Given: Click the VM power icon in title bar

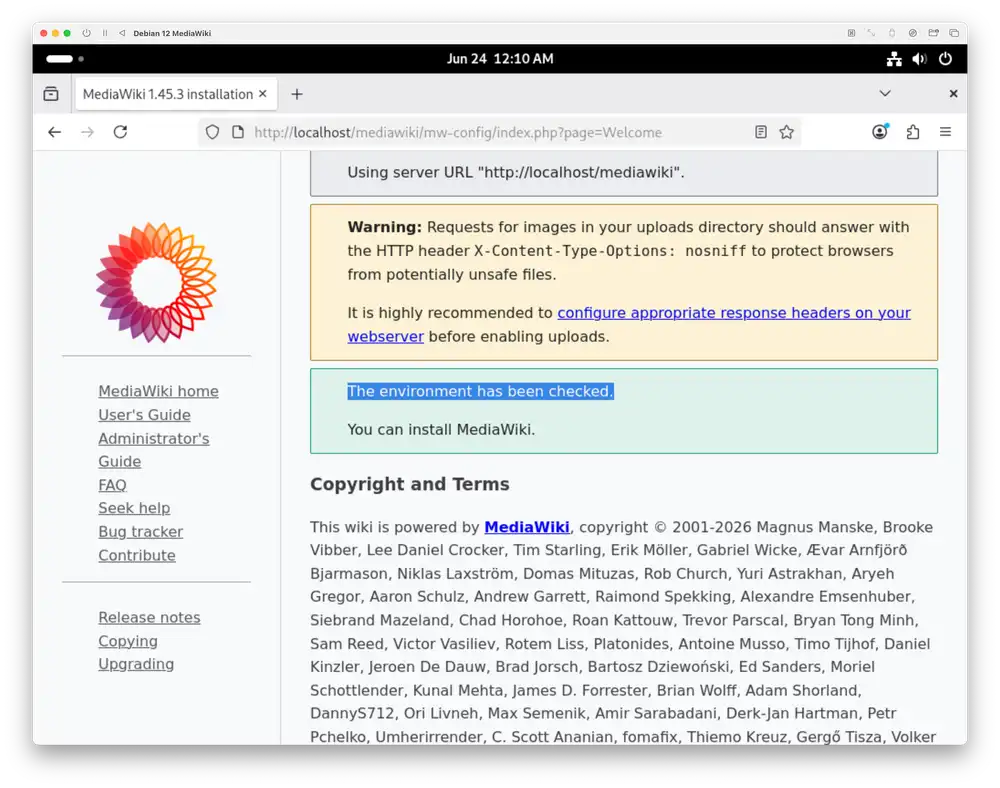Looking at the screenshot, I should click(87, 33).
